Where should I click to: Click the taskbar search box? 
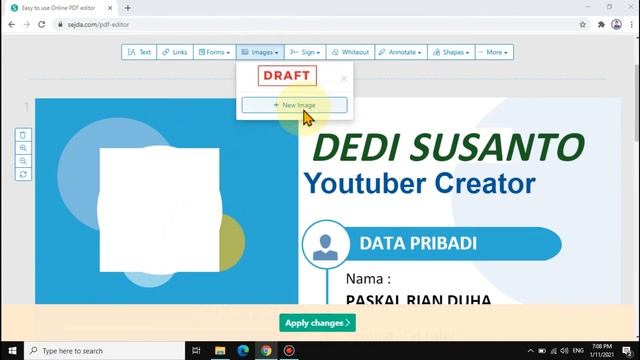[x=104, y=351]
